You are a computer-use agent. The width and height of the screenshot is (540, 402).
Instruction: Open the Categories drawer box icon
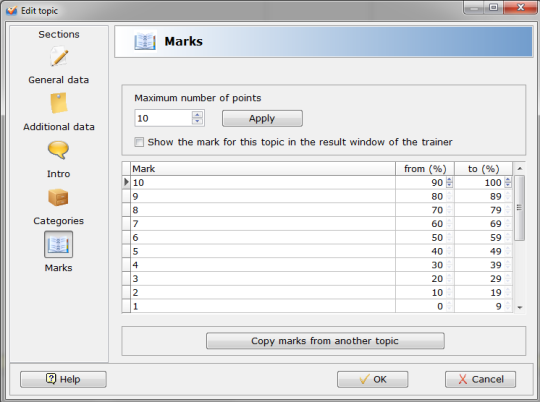[58, 197]
